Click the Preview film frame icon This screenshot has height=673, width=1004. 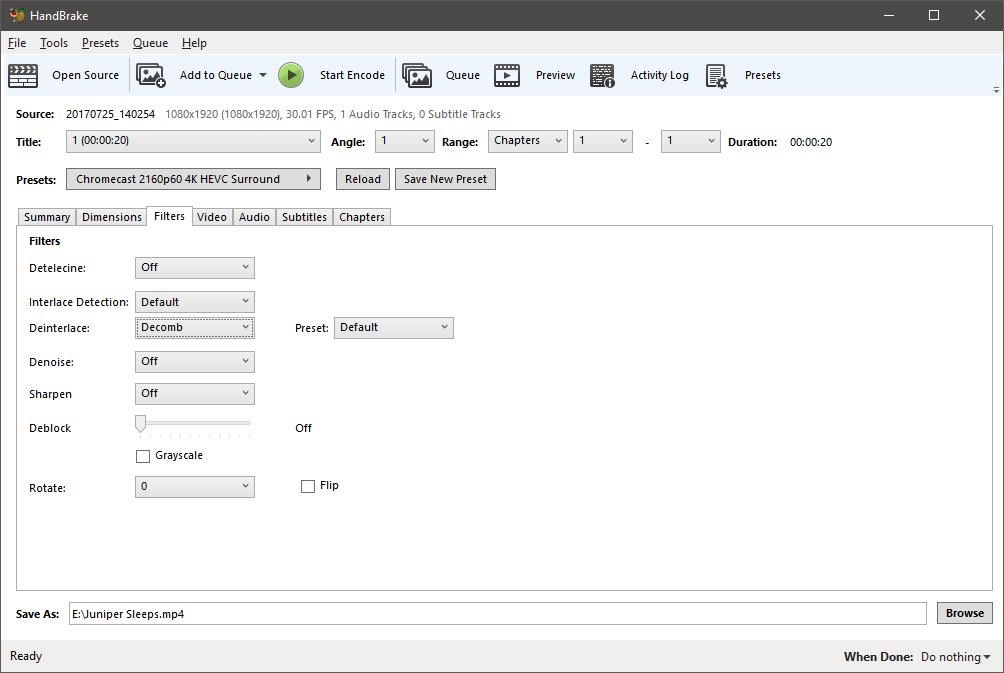(x=507, y=76)
